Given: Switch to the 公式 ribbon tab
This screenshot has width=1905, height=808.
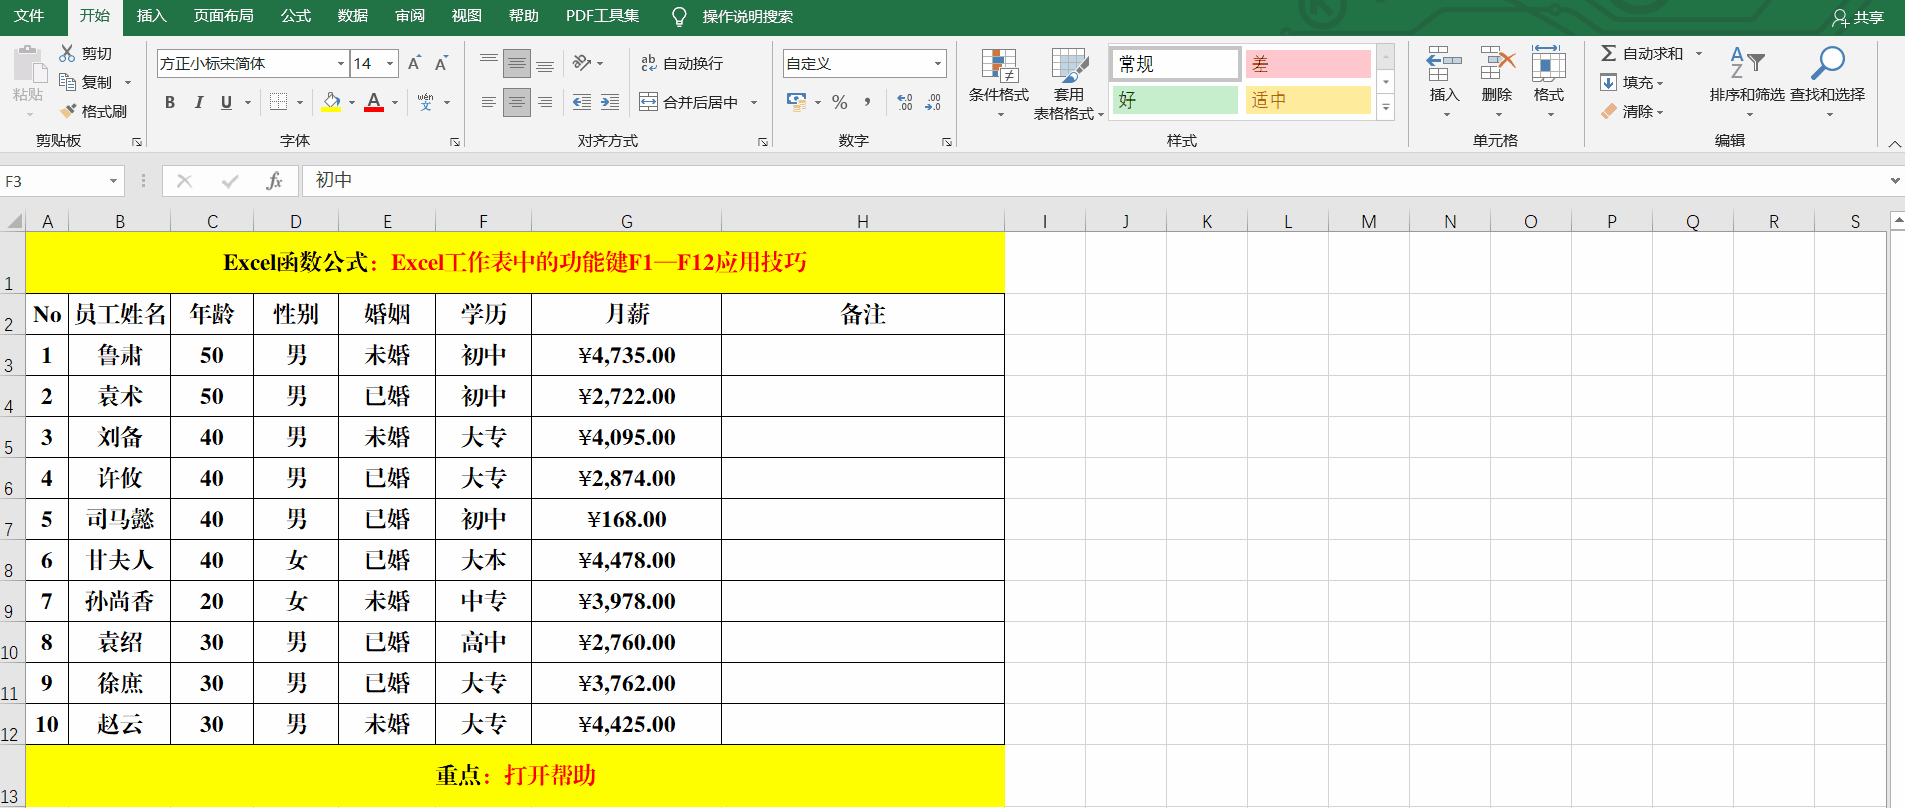Looking at the screenshot, I should click(x=296, y=16).
